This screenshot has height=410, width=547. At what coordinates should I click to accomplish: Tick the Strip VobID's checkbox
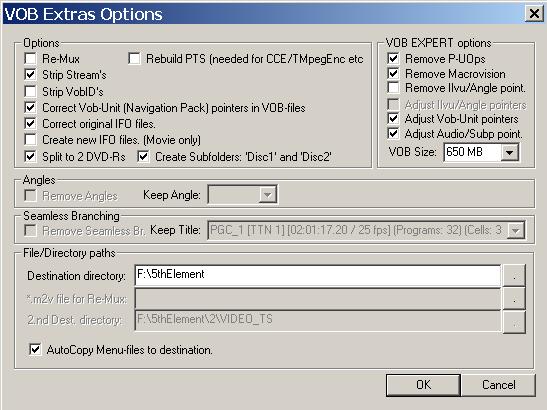(30, 91)
